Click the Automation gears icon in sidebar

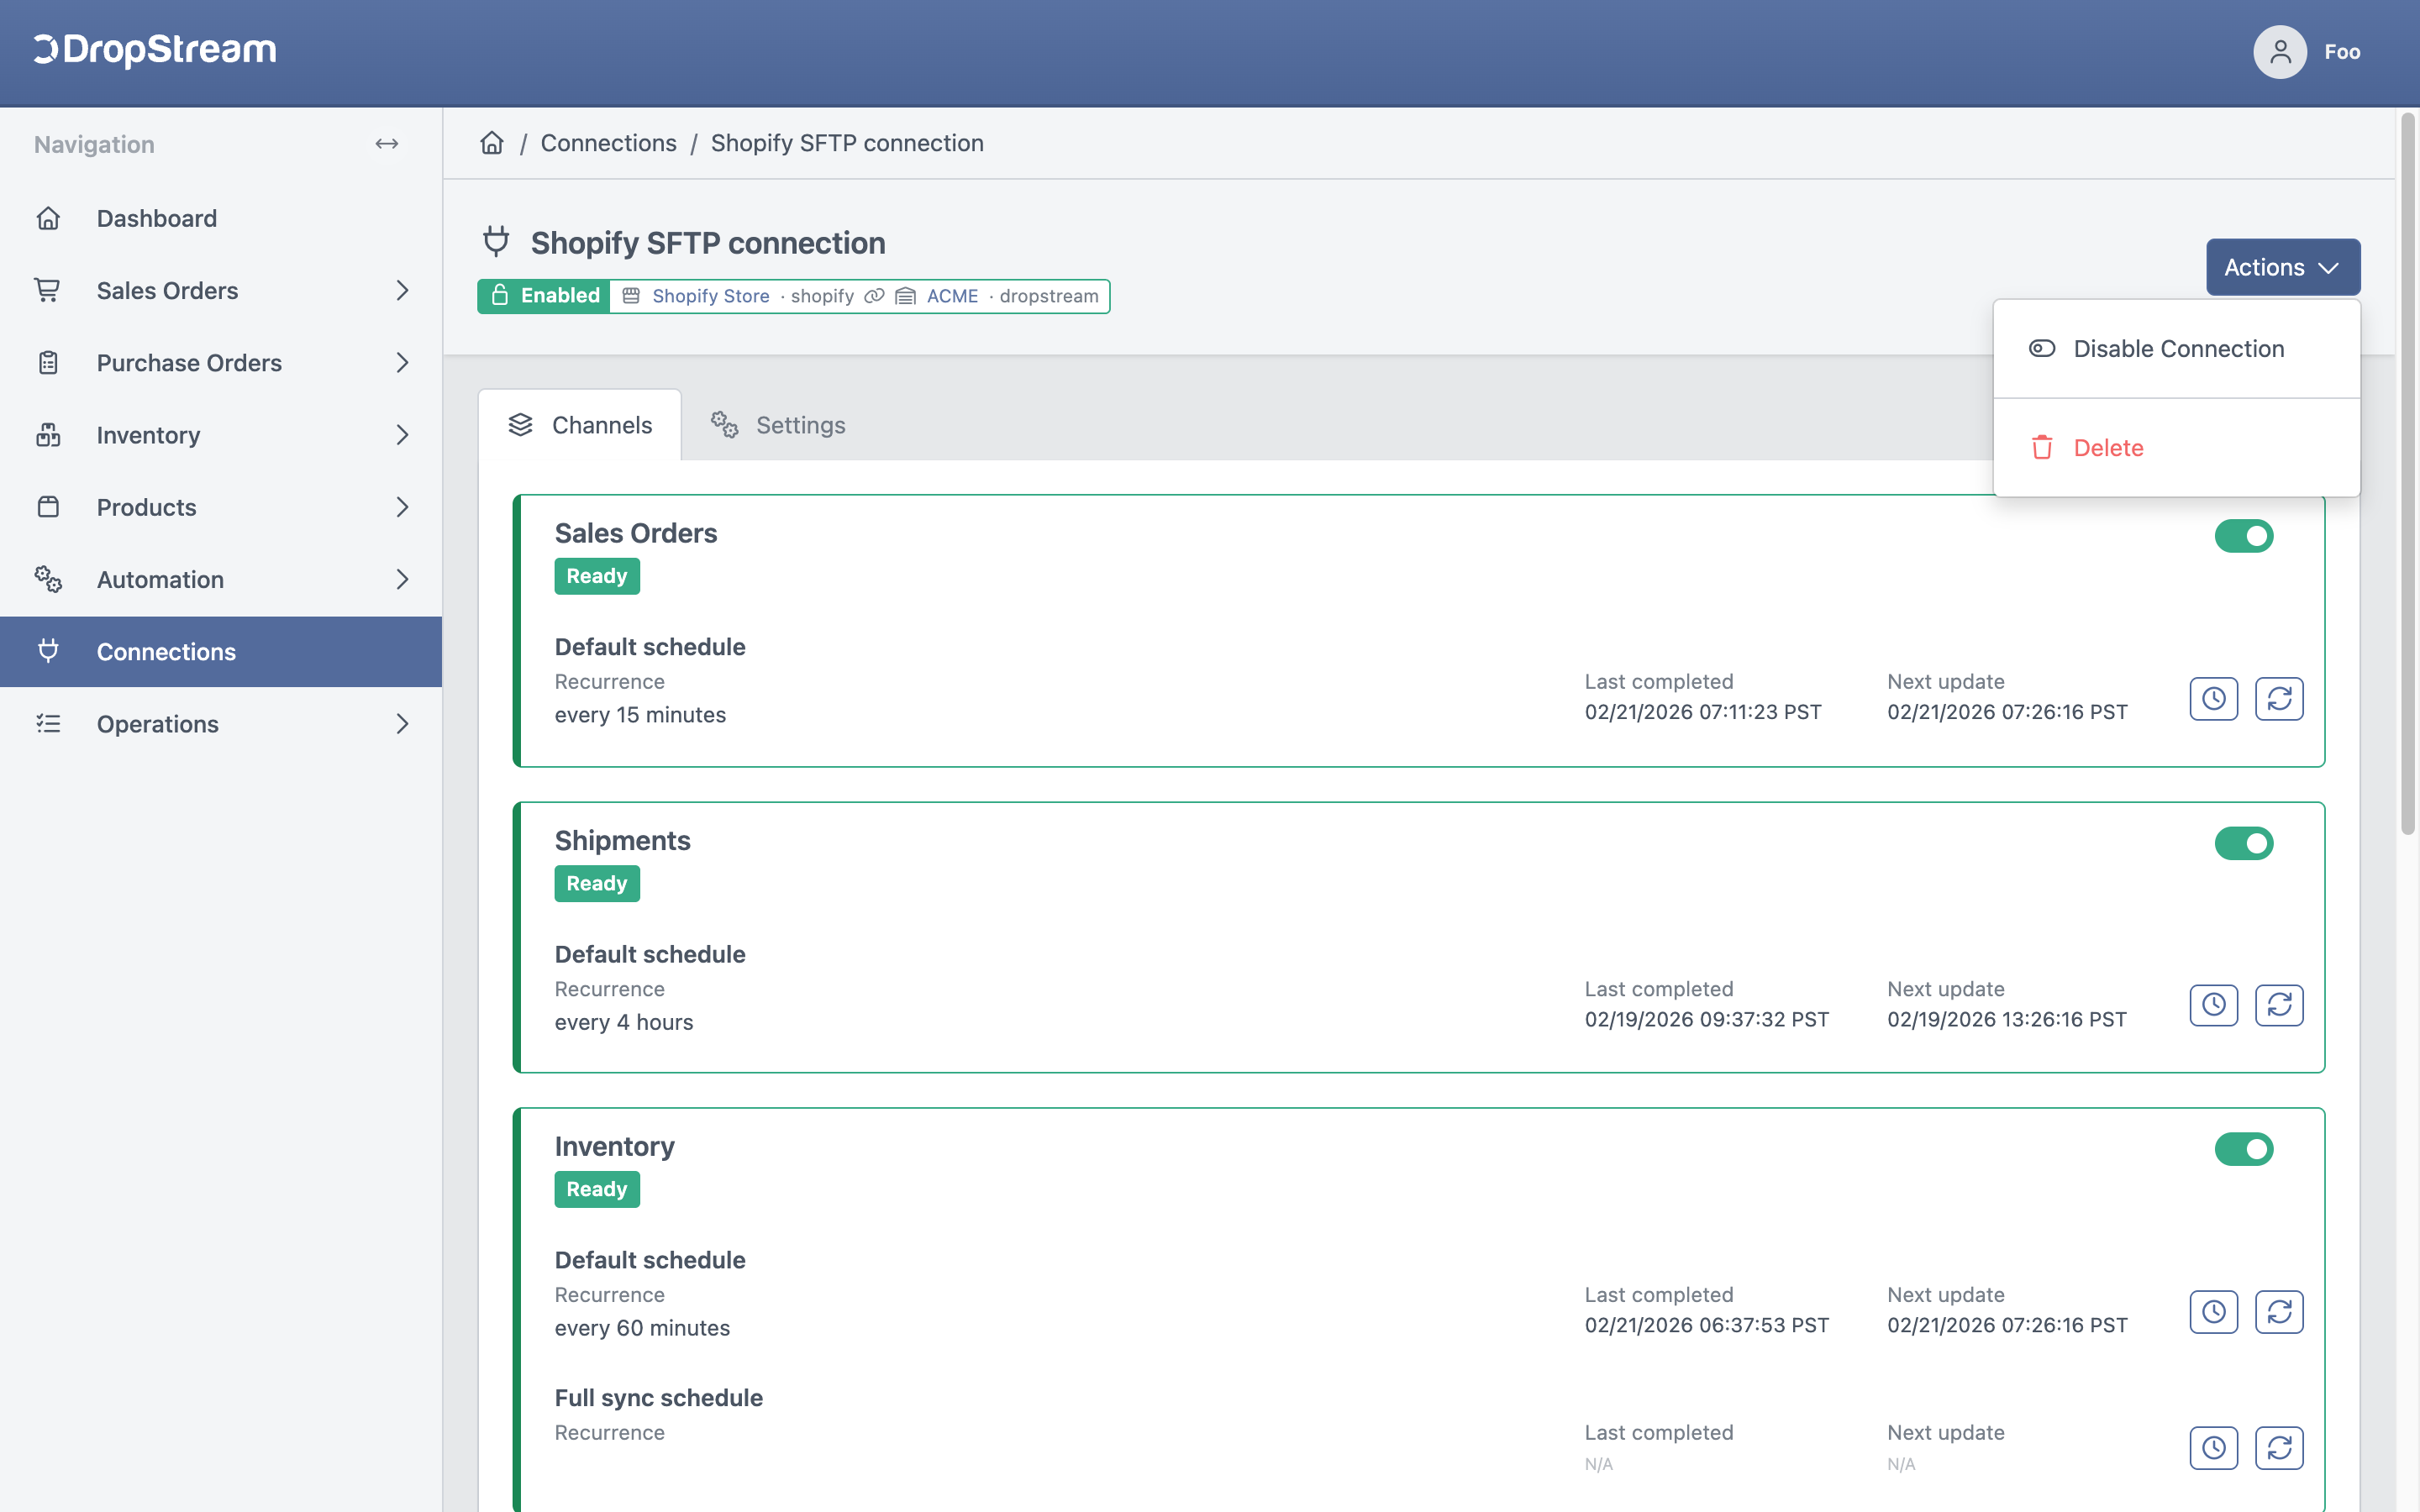[x=48, y=579]
